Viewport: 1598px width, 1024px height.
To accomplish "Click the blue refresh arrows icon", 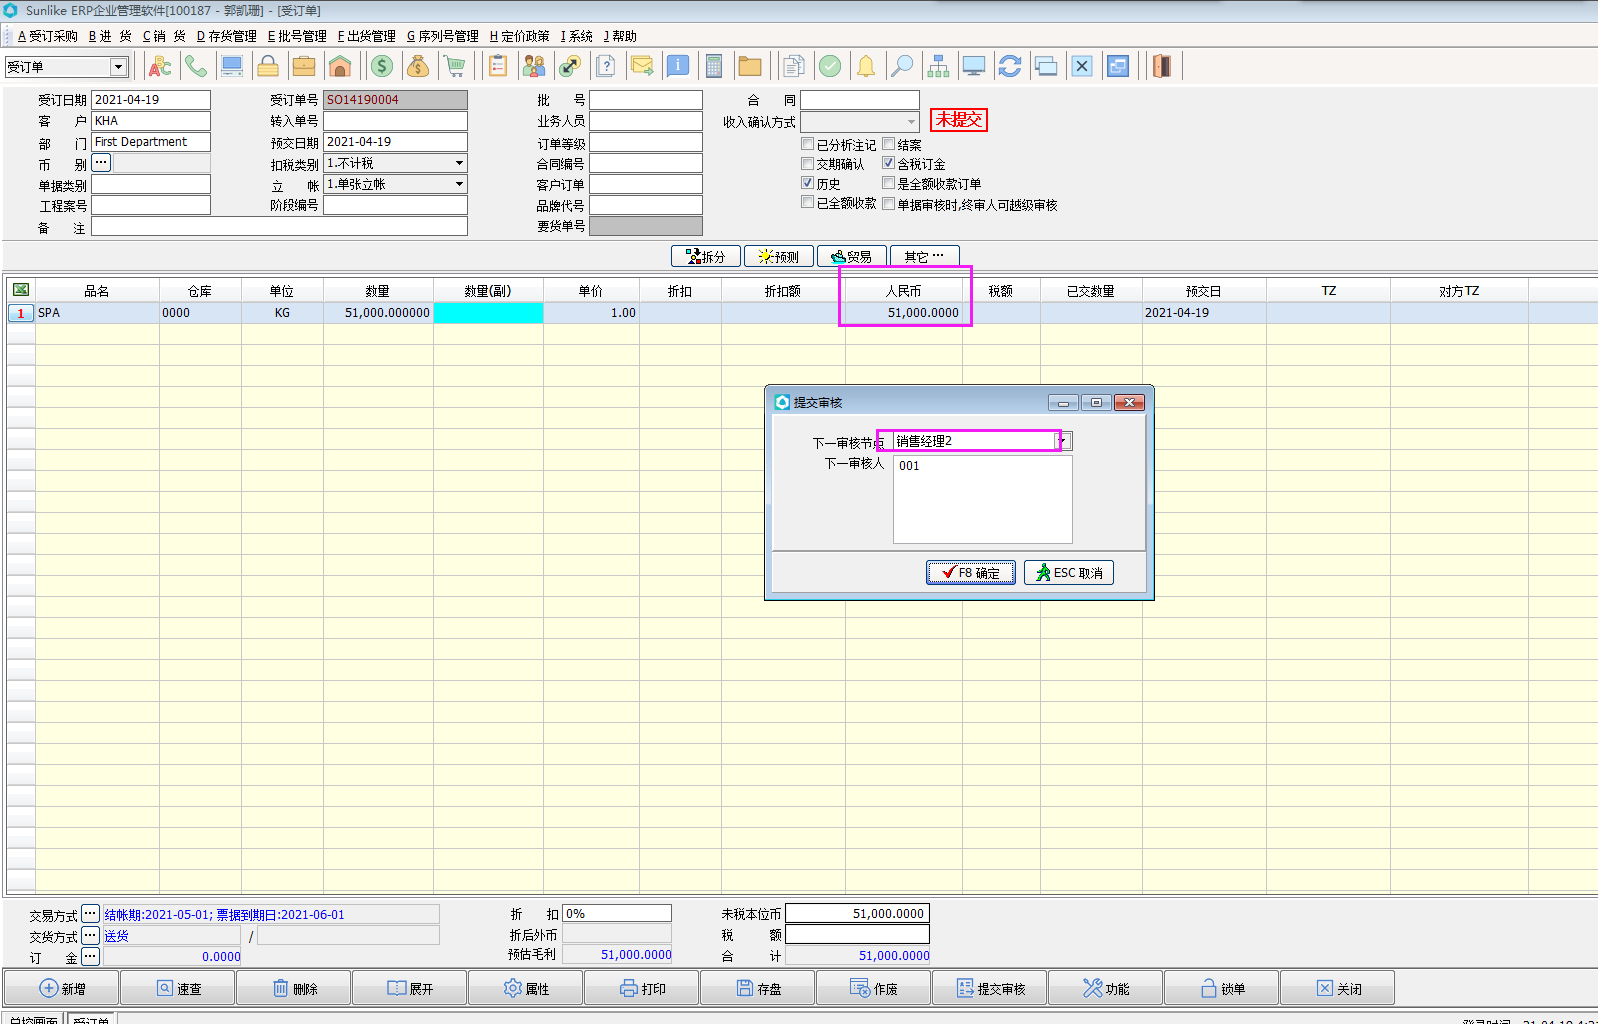I will coord(1010,67).
